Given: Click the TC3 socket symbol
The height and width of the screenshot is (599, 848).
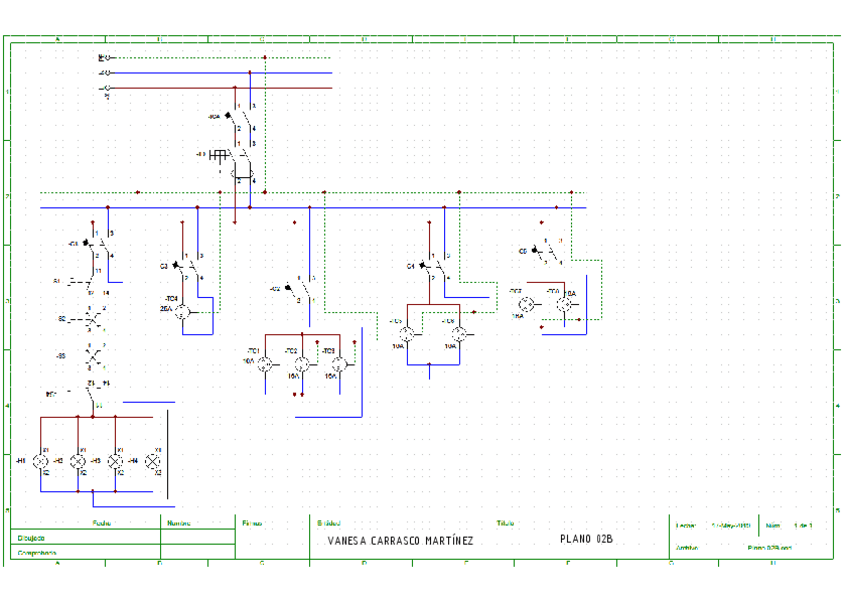Looking at the screenshot, I should coord(339,364).
